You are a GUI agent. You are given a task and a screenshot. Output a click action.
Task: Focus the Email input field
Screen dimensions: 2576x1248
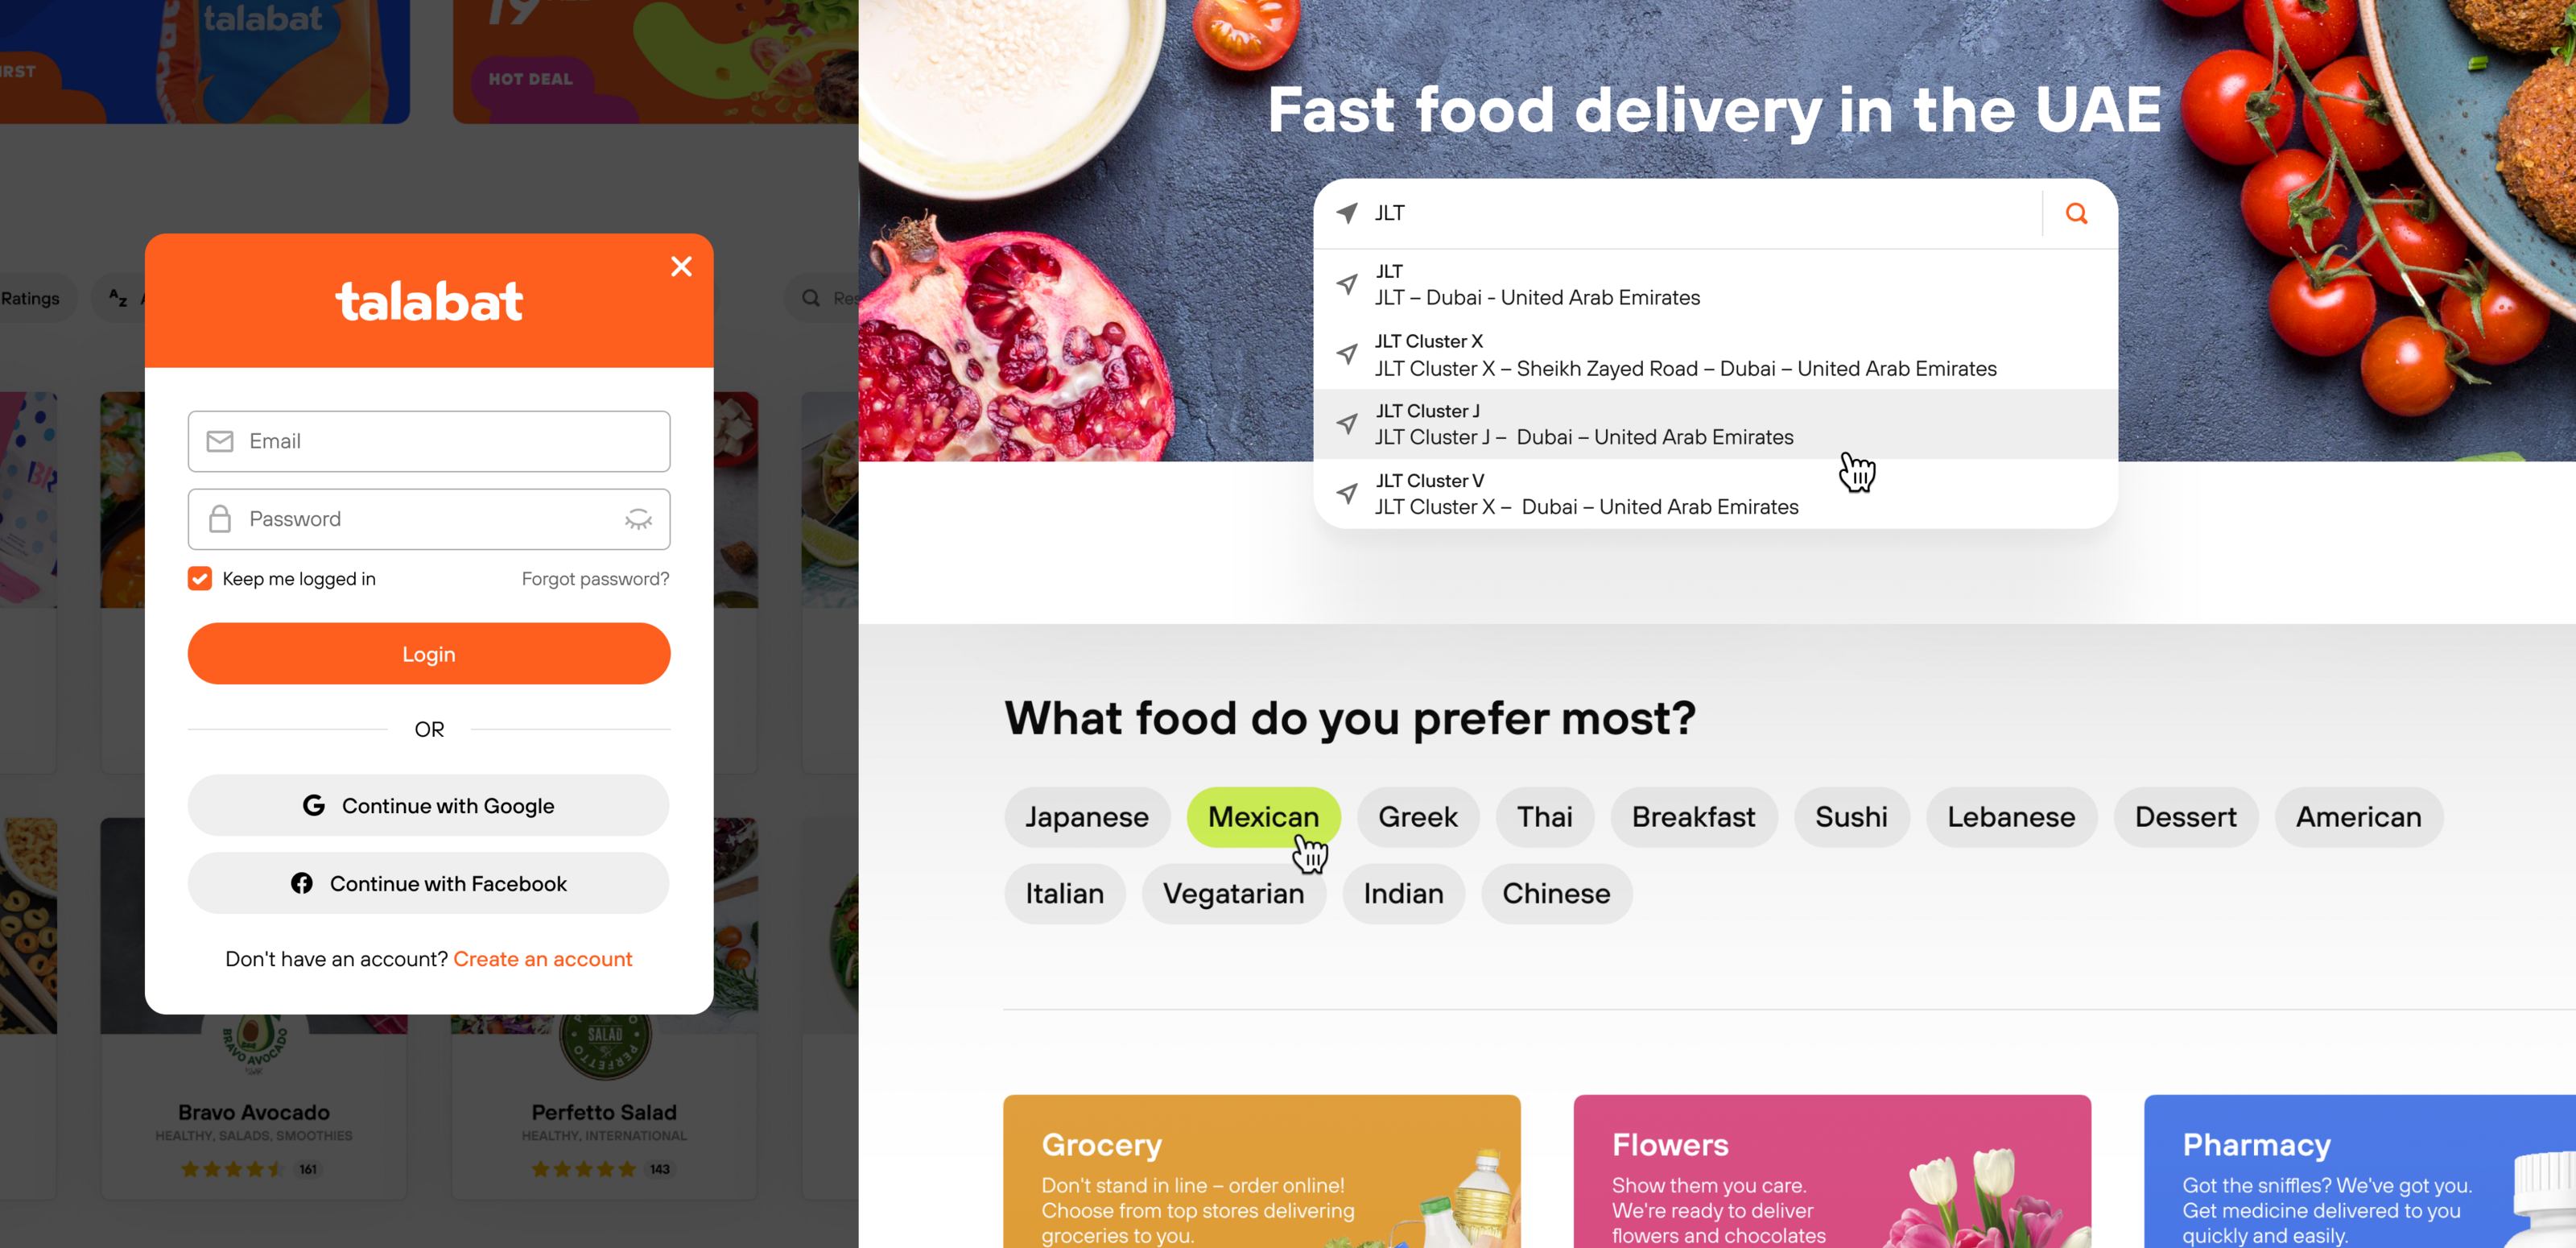tap(429, 441)
